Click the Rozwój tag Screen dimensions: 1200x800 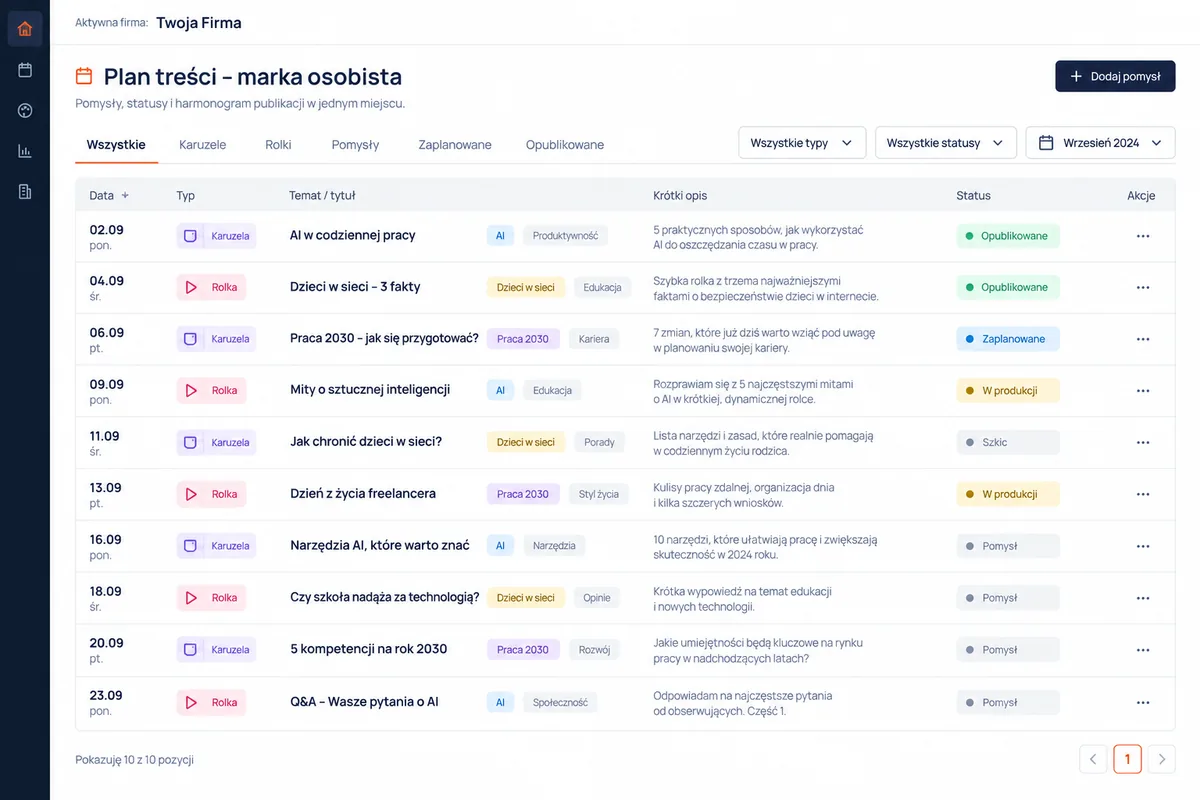[x=594, y=650]
